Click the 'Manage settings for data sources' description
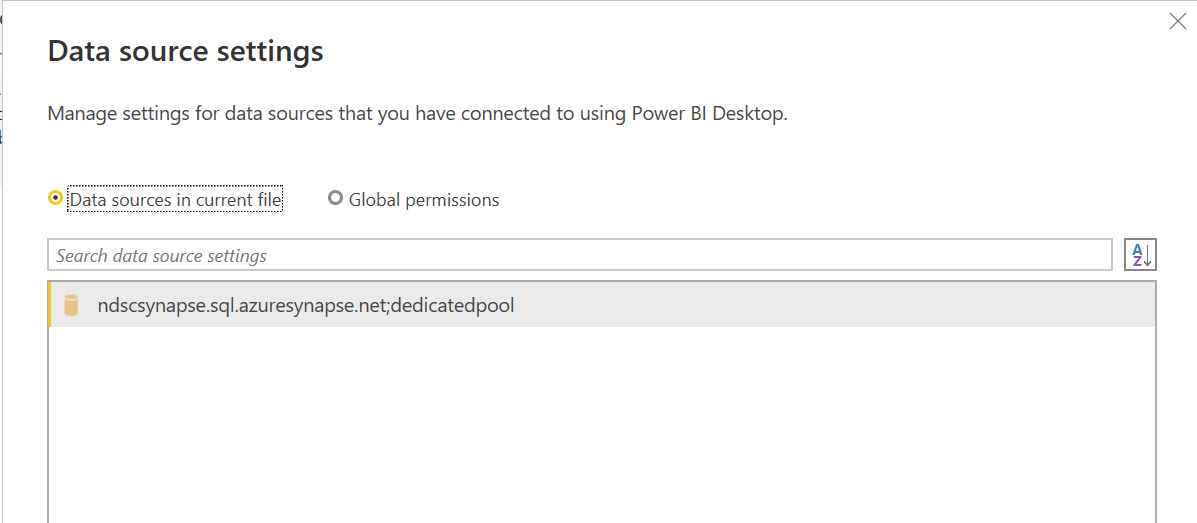 (x=417, y=115)
